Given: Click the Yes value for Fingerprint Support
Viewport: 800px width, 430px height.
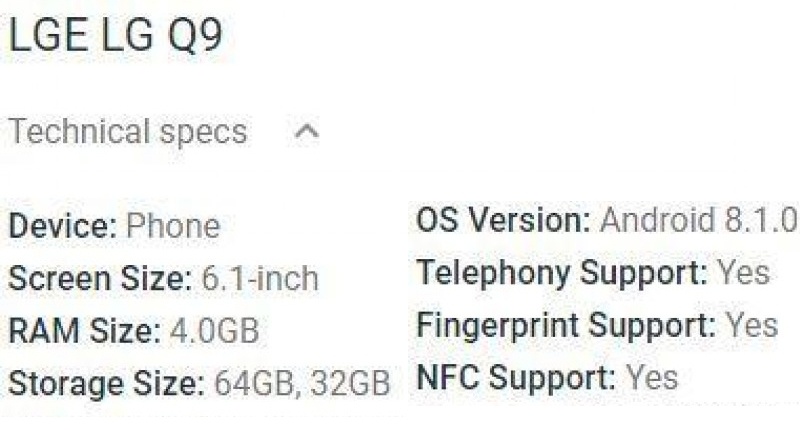Looking at the screenshot, I should coord(751,325).
